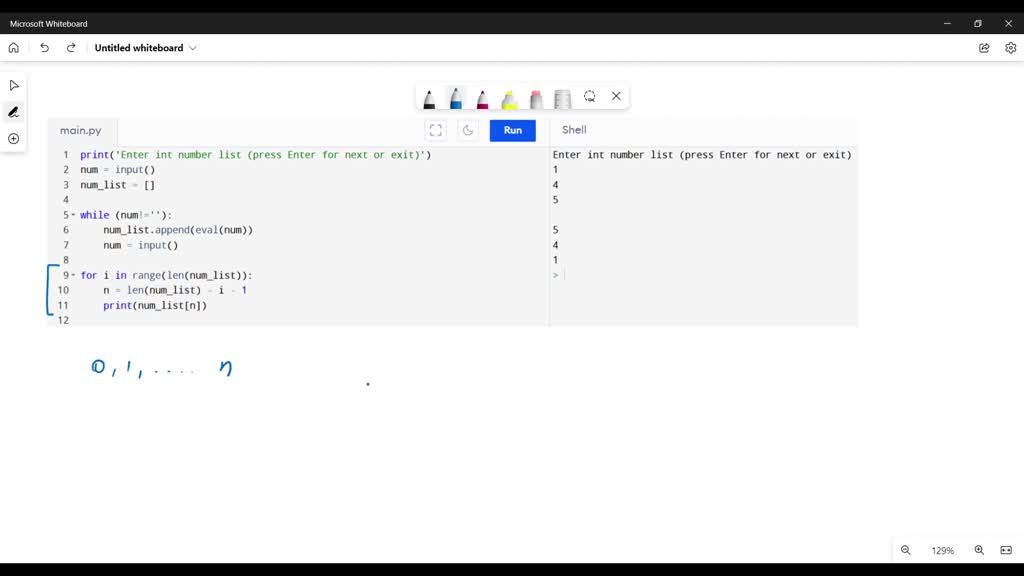Toggle the blue pen selection
The height and width of the screenshot is (576, 1024).
point(455,97)
